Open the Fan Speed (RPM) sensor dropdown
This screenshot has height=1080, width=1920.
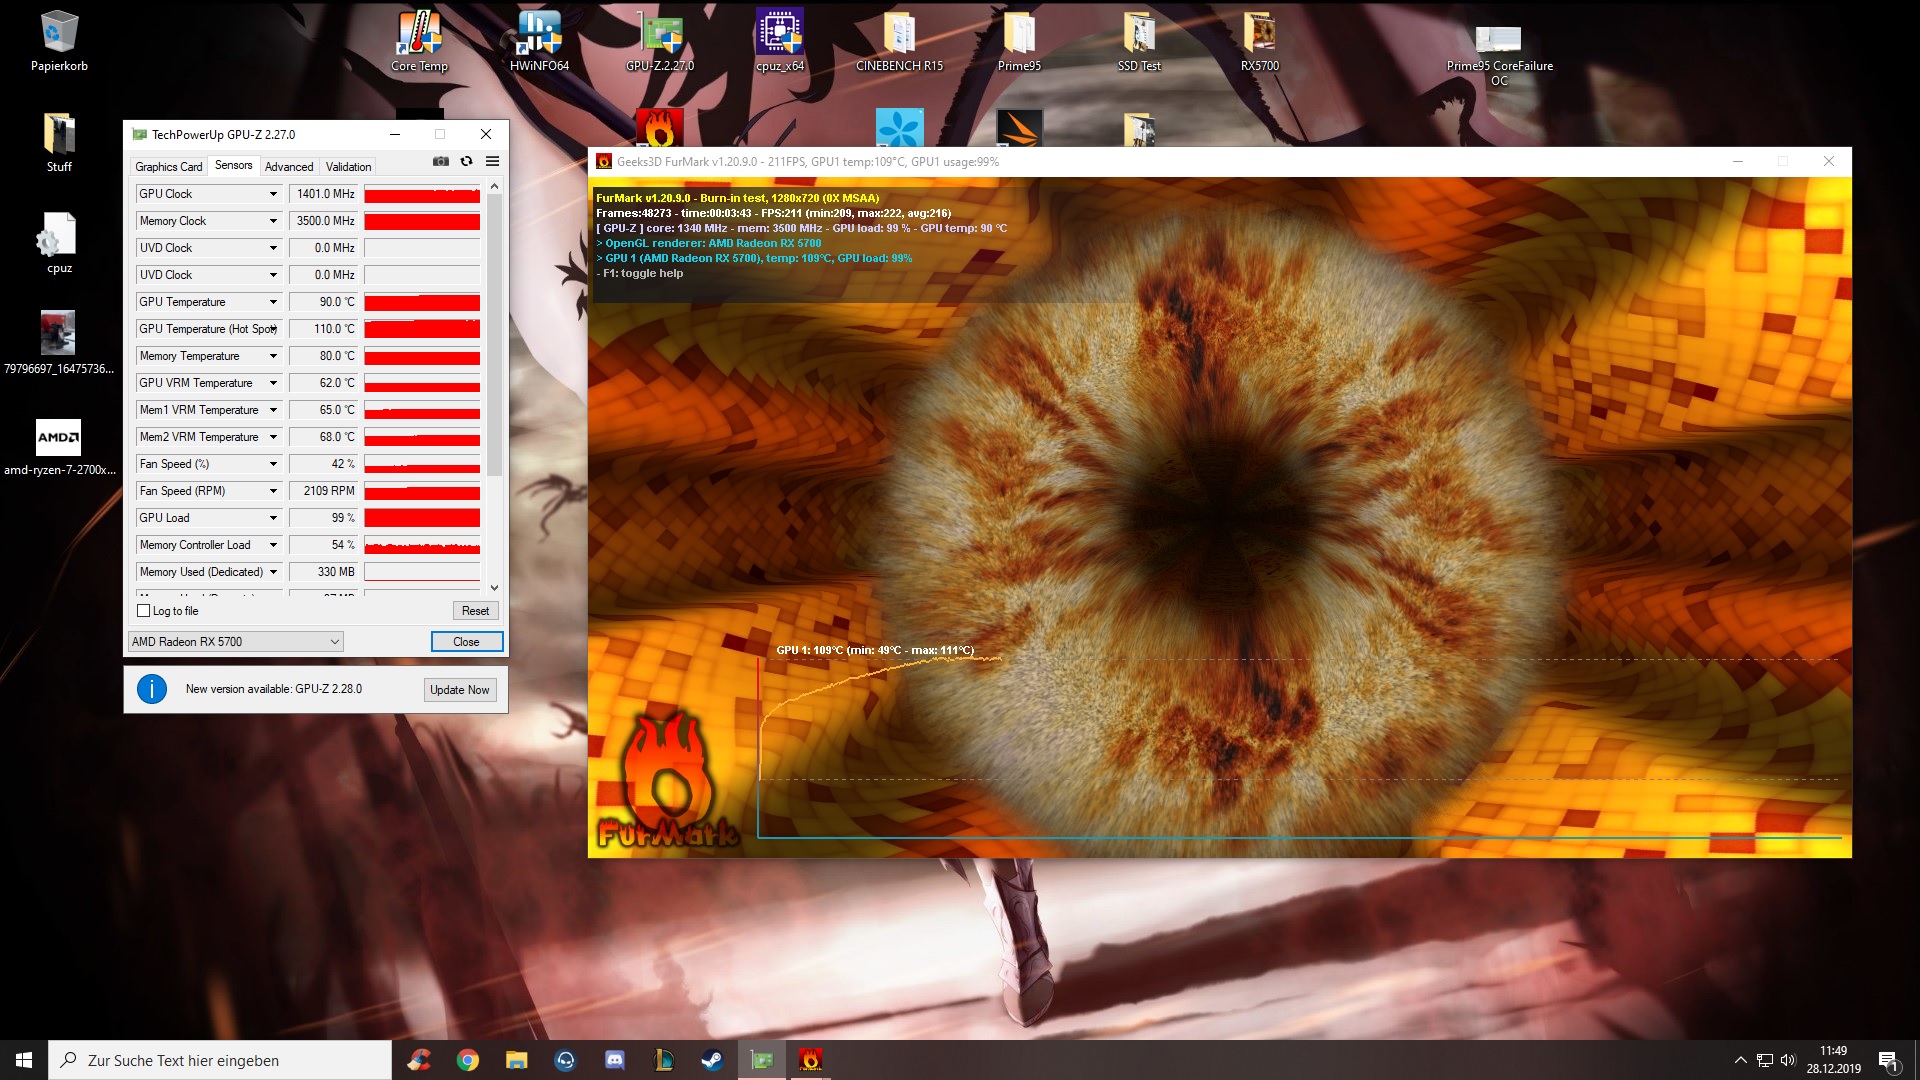pyautogui.click(x=273, y=491)
